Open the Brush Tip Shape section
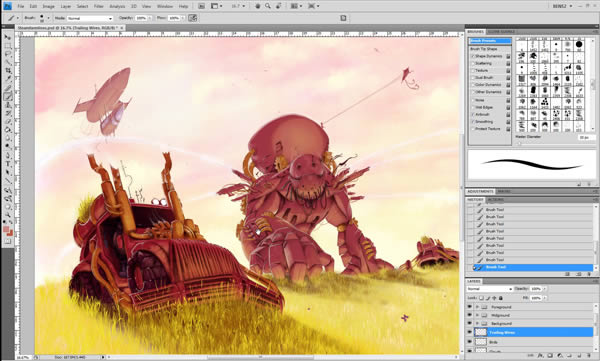 484,49
